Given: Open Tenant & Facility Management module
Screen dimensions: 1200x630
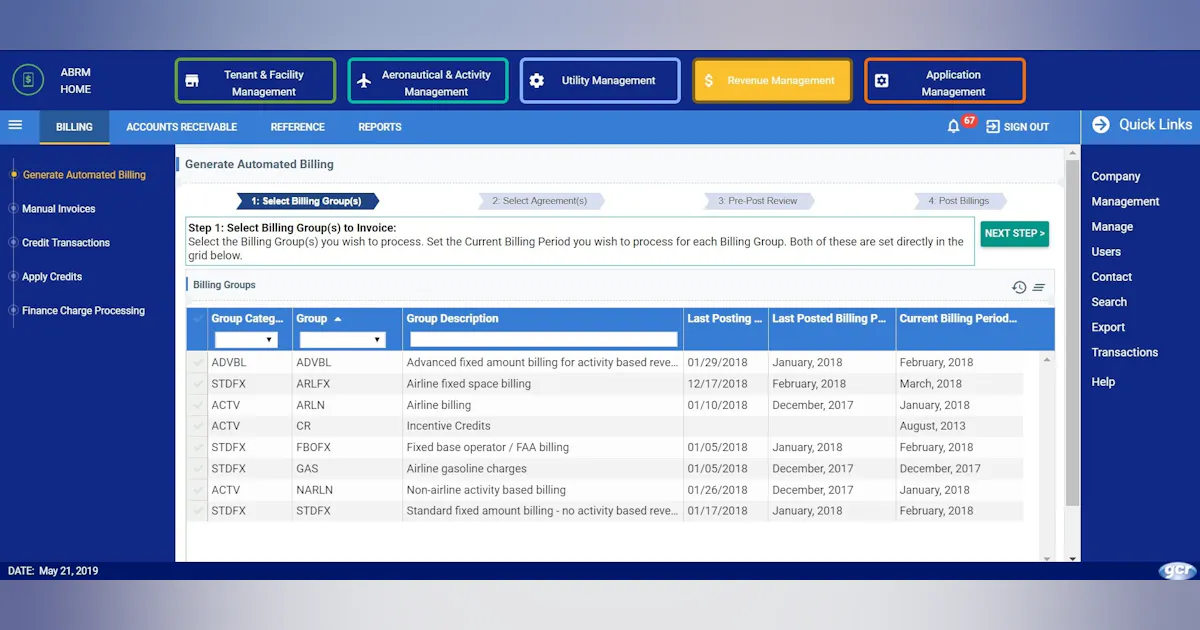Looking at the screenshot, I should (x=255, y=81).
